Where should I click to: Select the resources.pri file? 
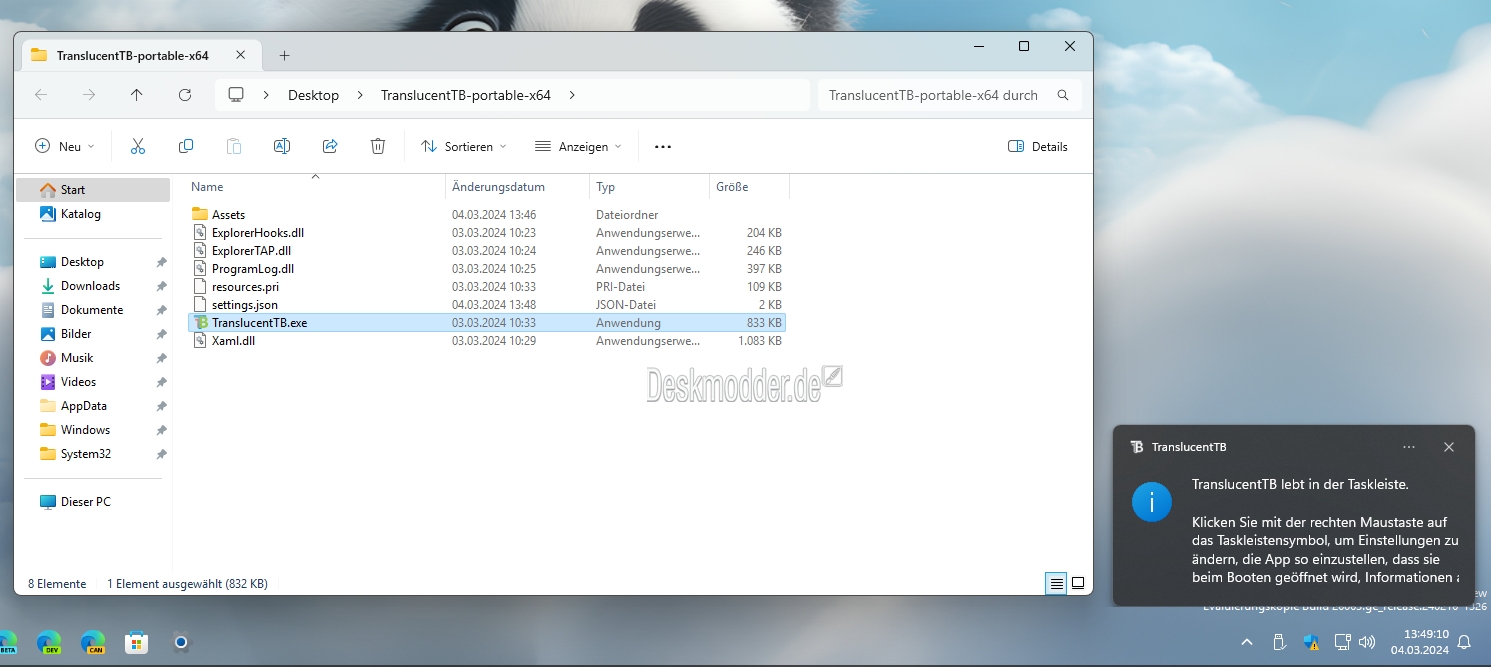coord(487,287)
